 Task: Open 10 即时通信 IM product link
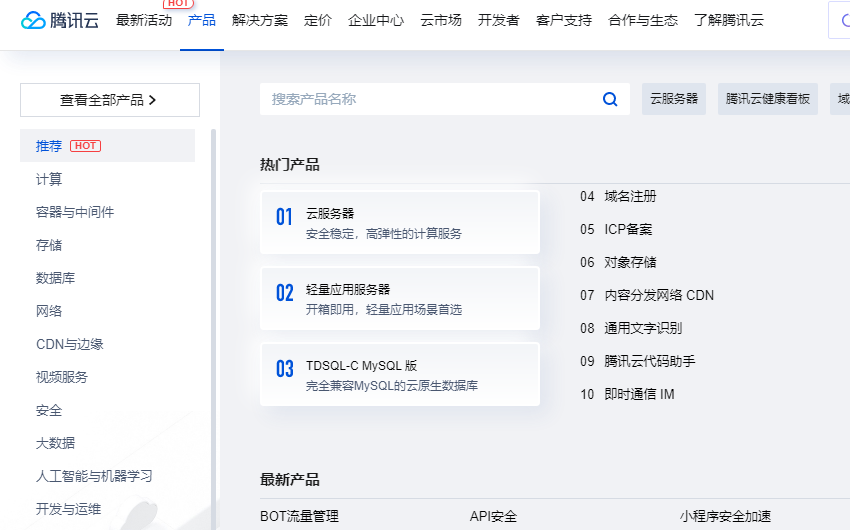(627, 395)
